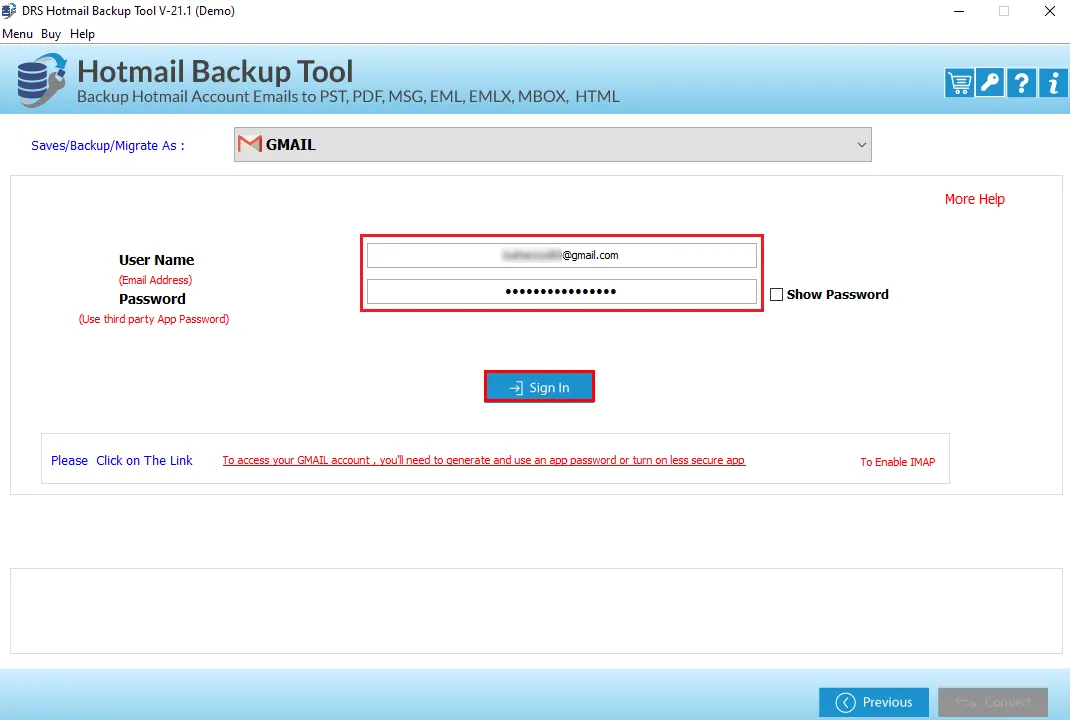Close the DRS Hotmail Backup window
Image resolution: width=1070 pixels, height=720 pixels.
tap(1050, 11)
